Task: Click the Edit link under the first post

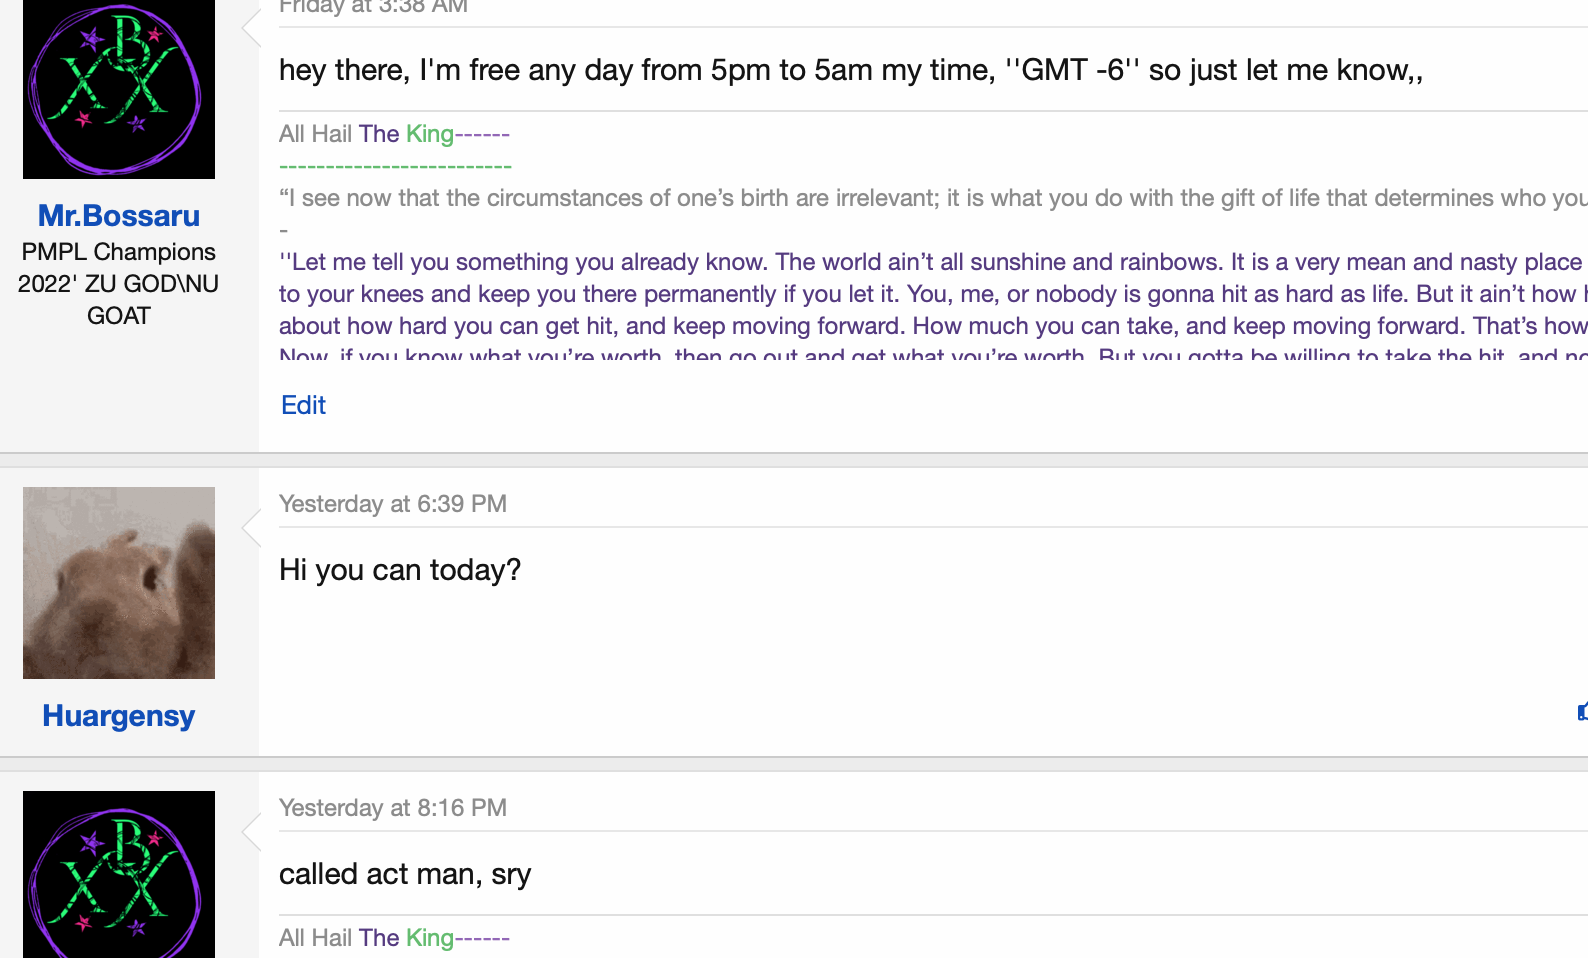Action: (303, 405)
